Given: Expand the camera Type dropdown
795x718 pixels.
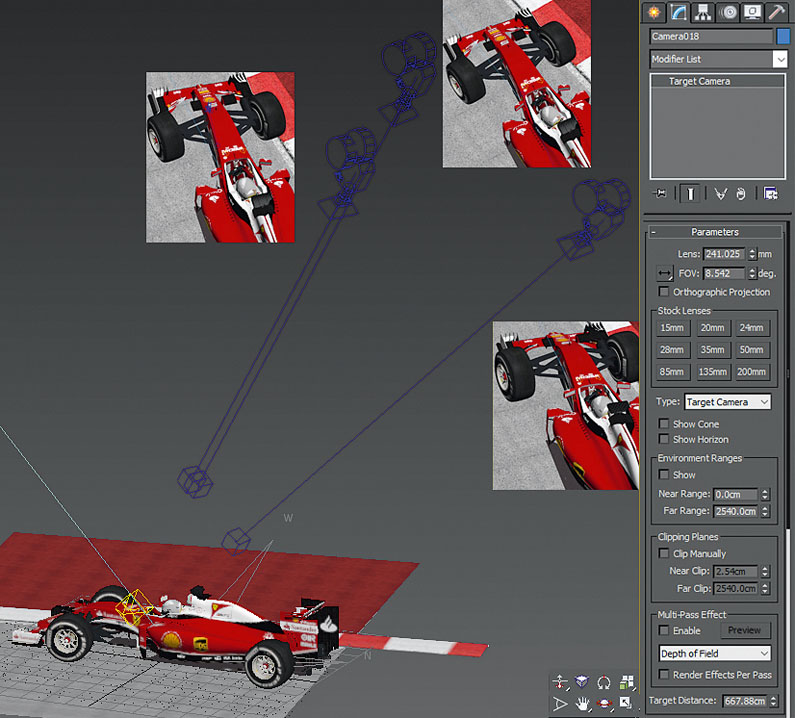Looking at the screenshot, I should [x=727, y=402].
